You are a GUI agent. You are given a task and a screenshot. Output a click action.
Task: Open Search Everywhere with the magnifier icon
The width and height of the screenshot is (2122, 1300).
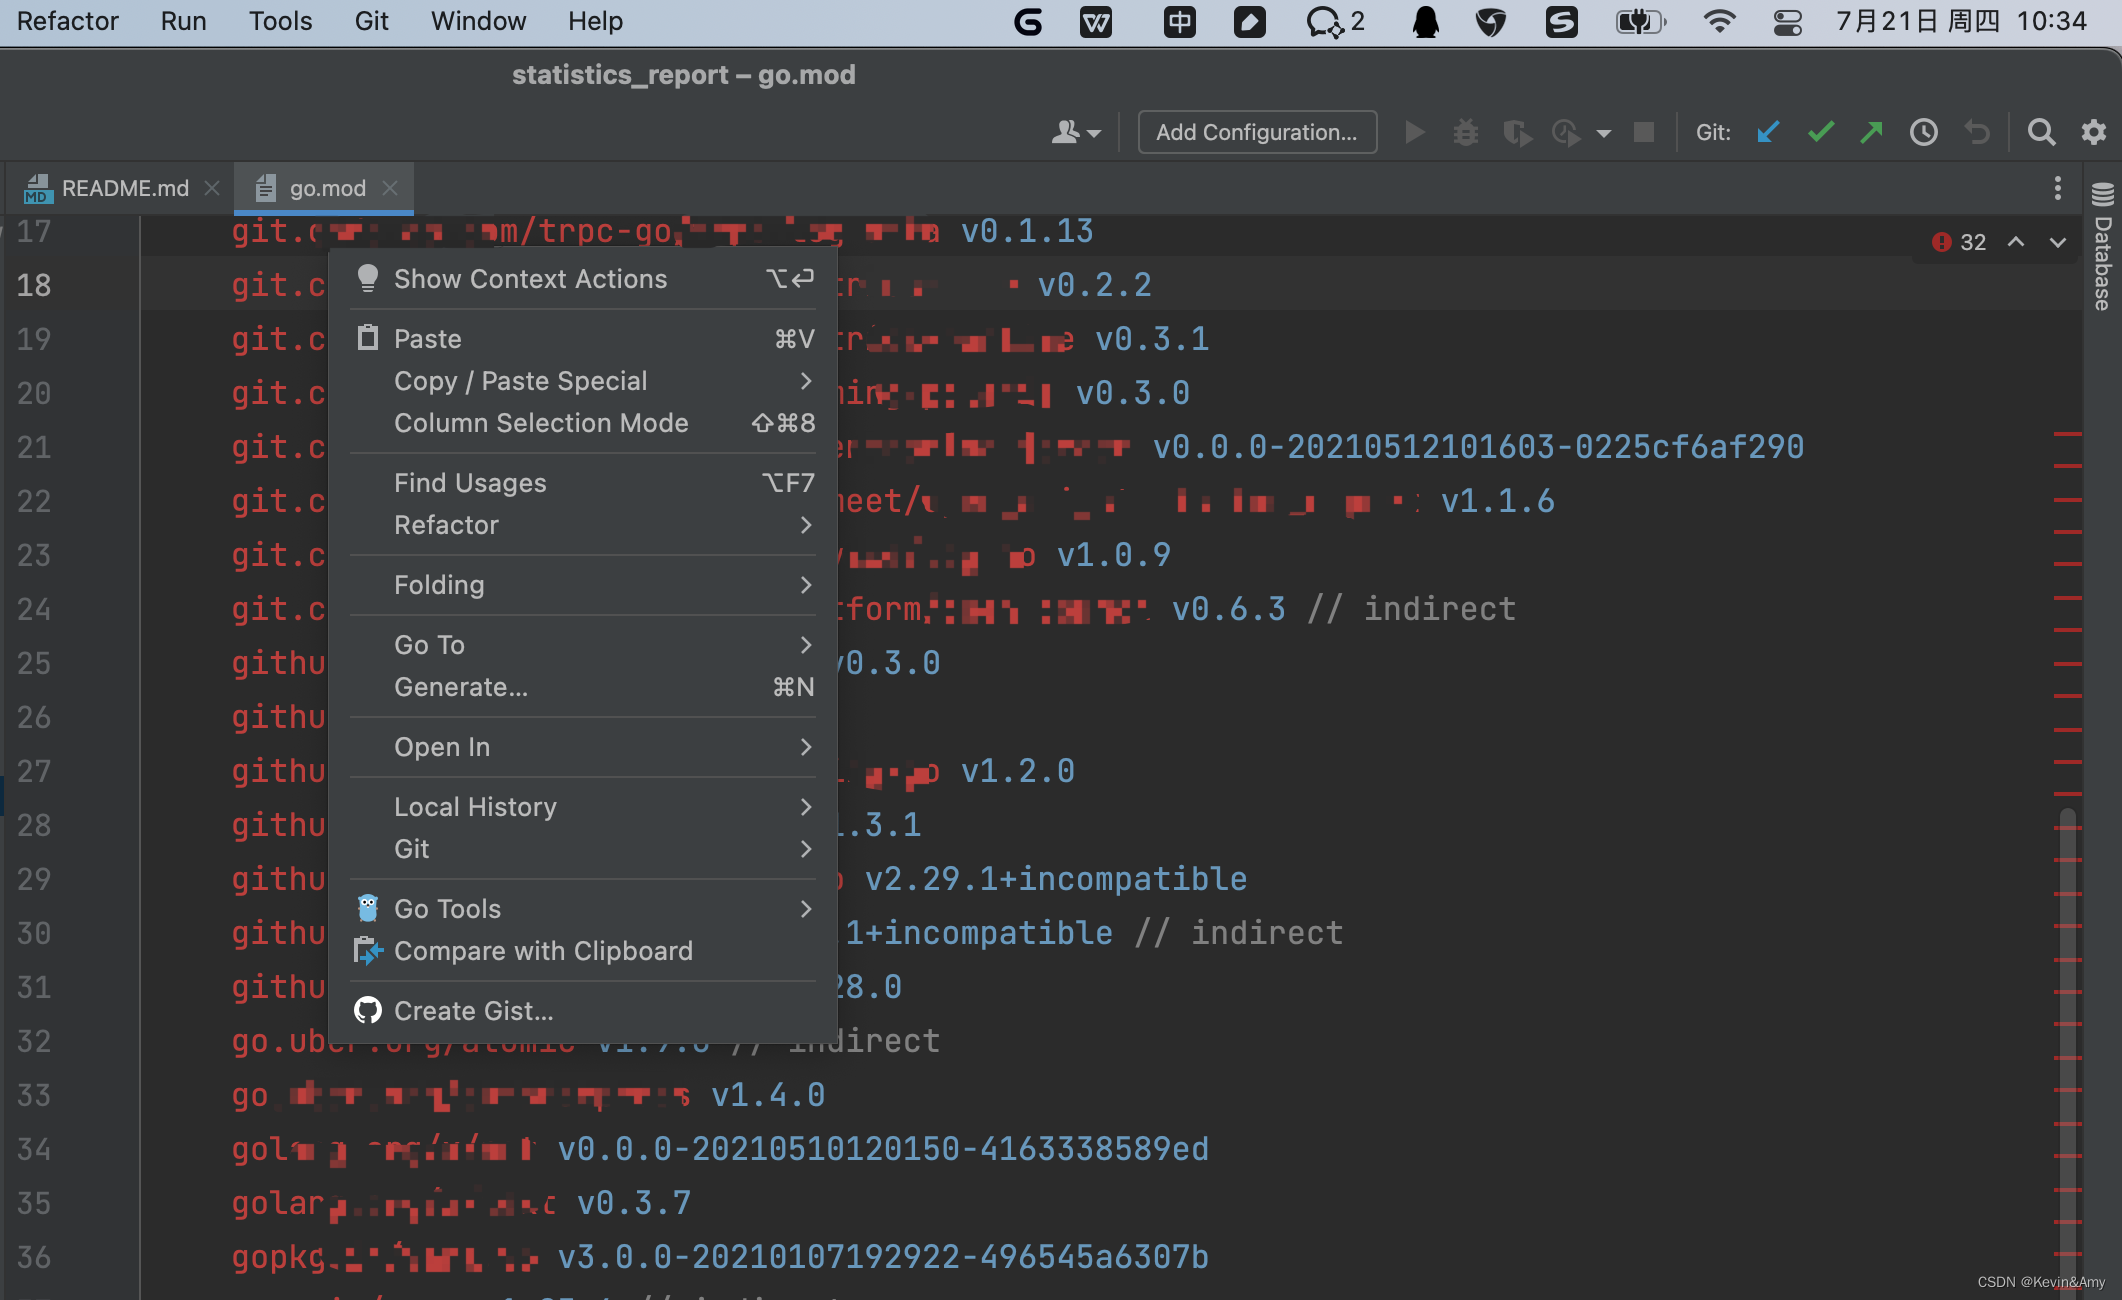tap(2041, 132)
